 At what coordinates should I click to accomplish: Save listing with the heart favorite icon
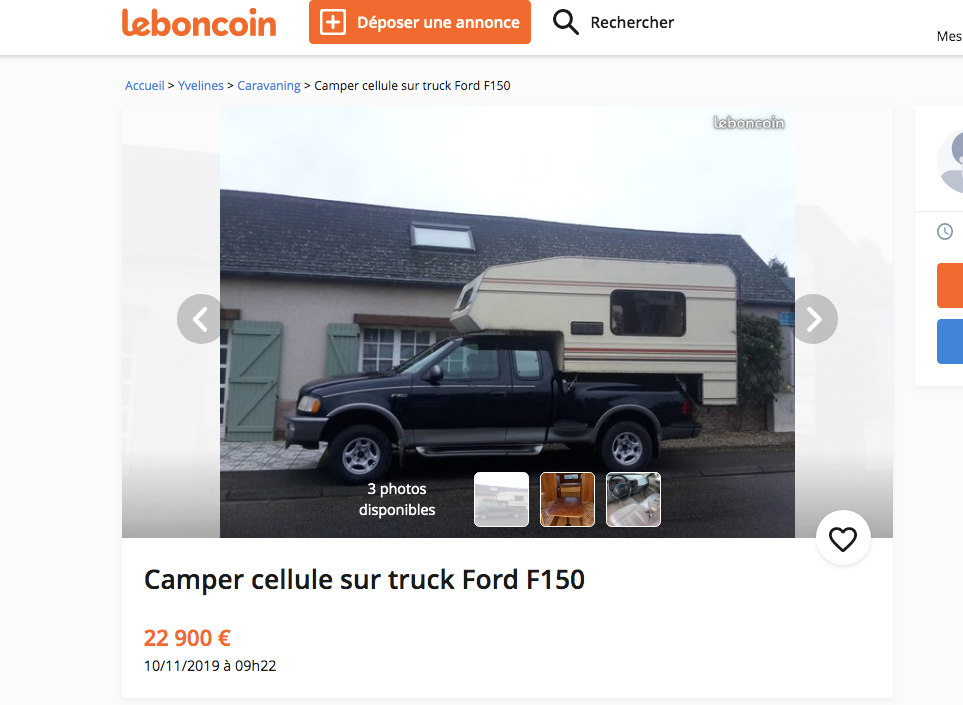coord(843,539)
